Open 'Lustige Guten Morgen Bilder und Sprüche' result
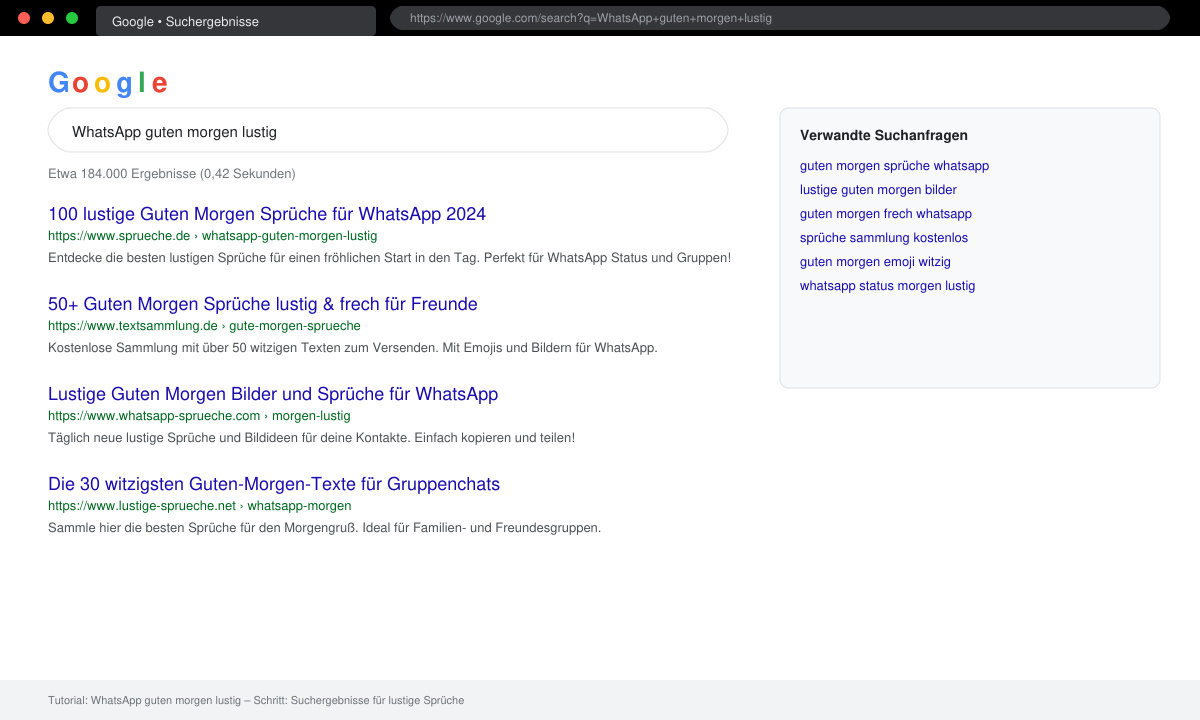1200x720 pixels. 273,394
